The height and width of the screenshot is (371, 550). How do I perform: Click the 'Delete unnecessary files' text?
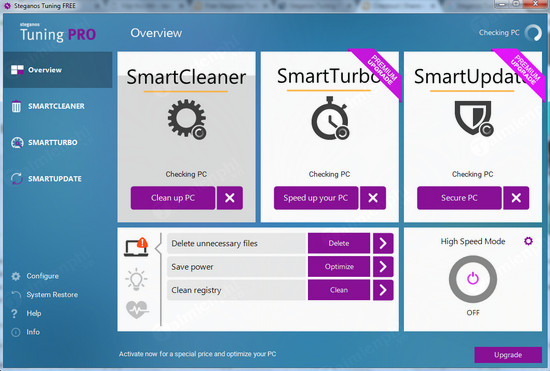[x=214, y=243]
